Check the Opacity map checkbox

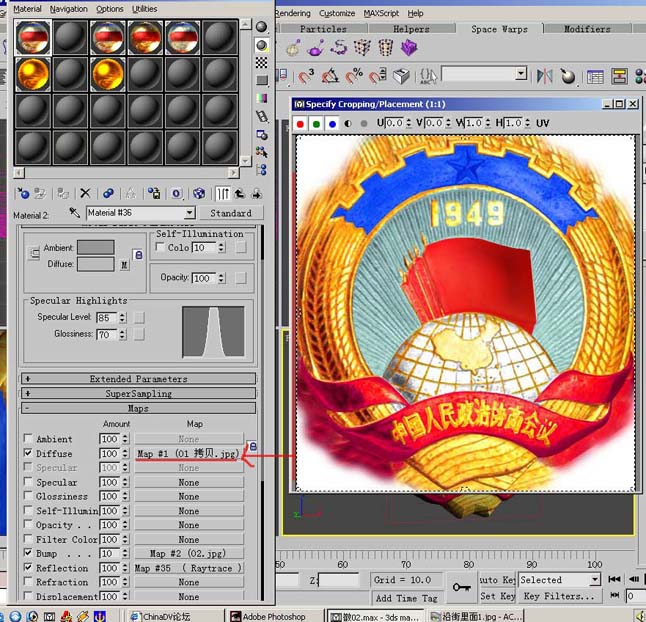coord(28,524)
